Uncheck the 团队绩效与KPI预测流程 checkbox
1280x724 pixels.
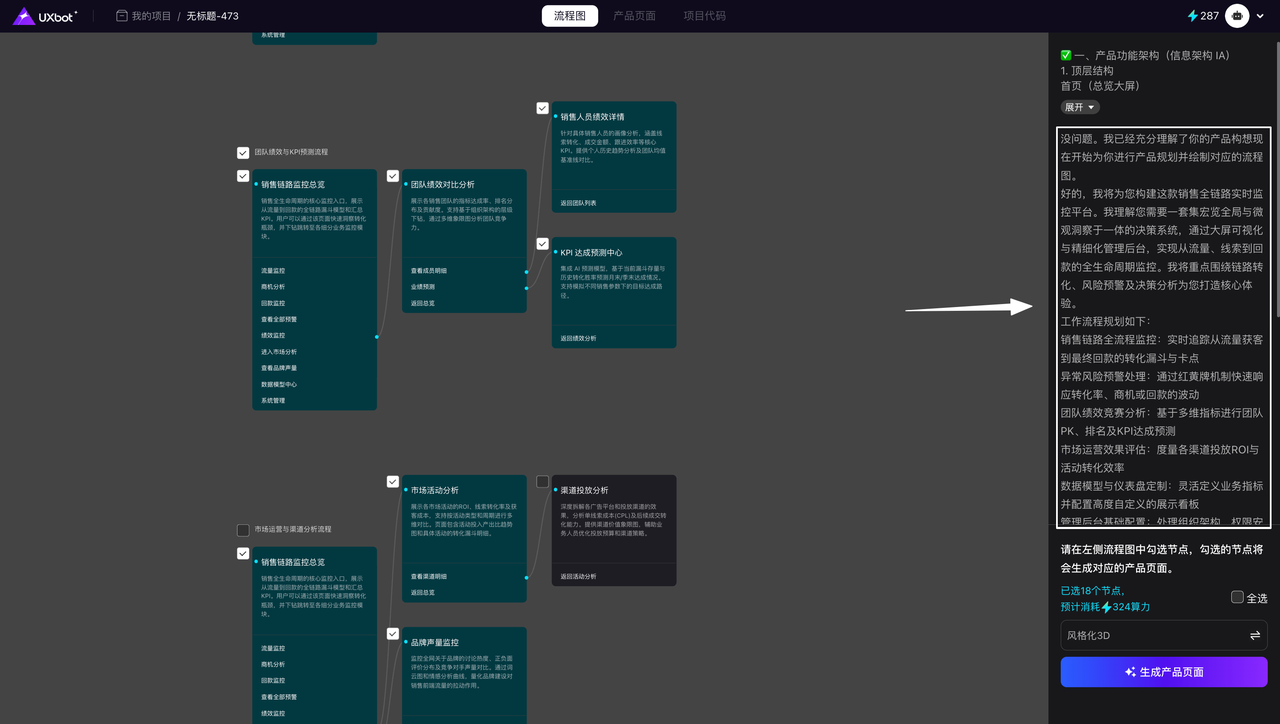click(243, 153)
